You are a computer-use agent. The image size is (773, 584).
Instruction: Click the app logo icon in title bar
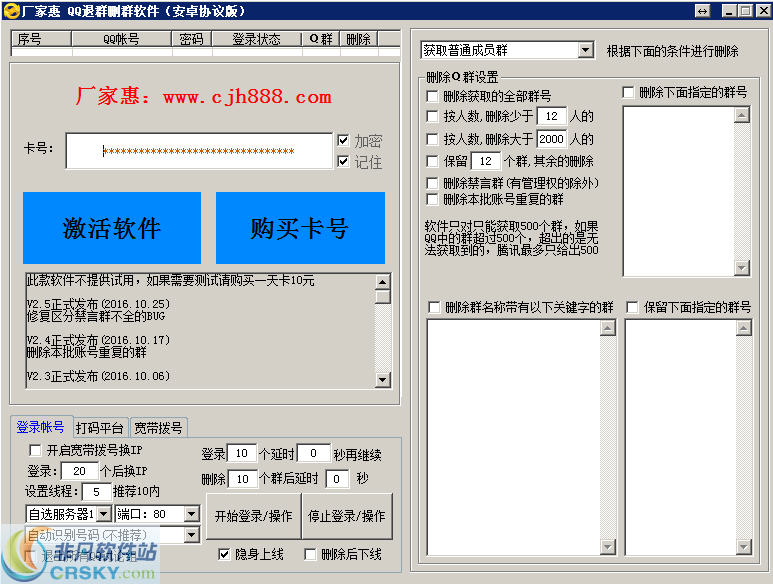[x=11, y=10]
